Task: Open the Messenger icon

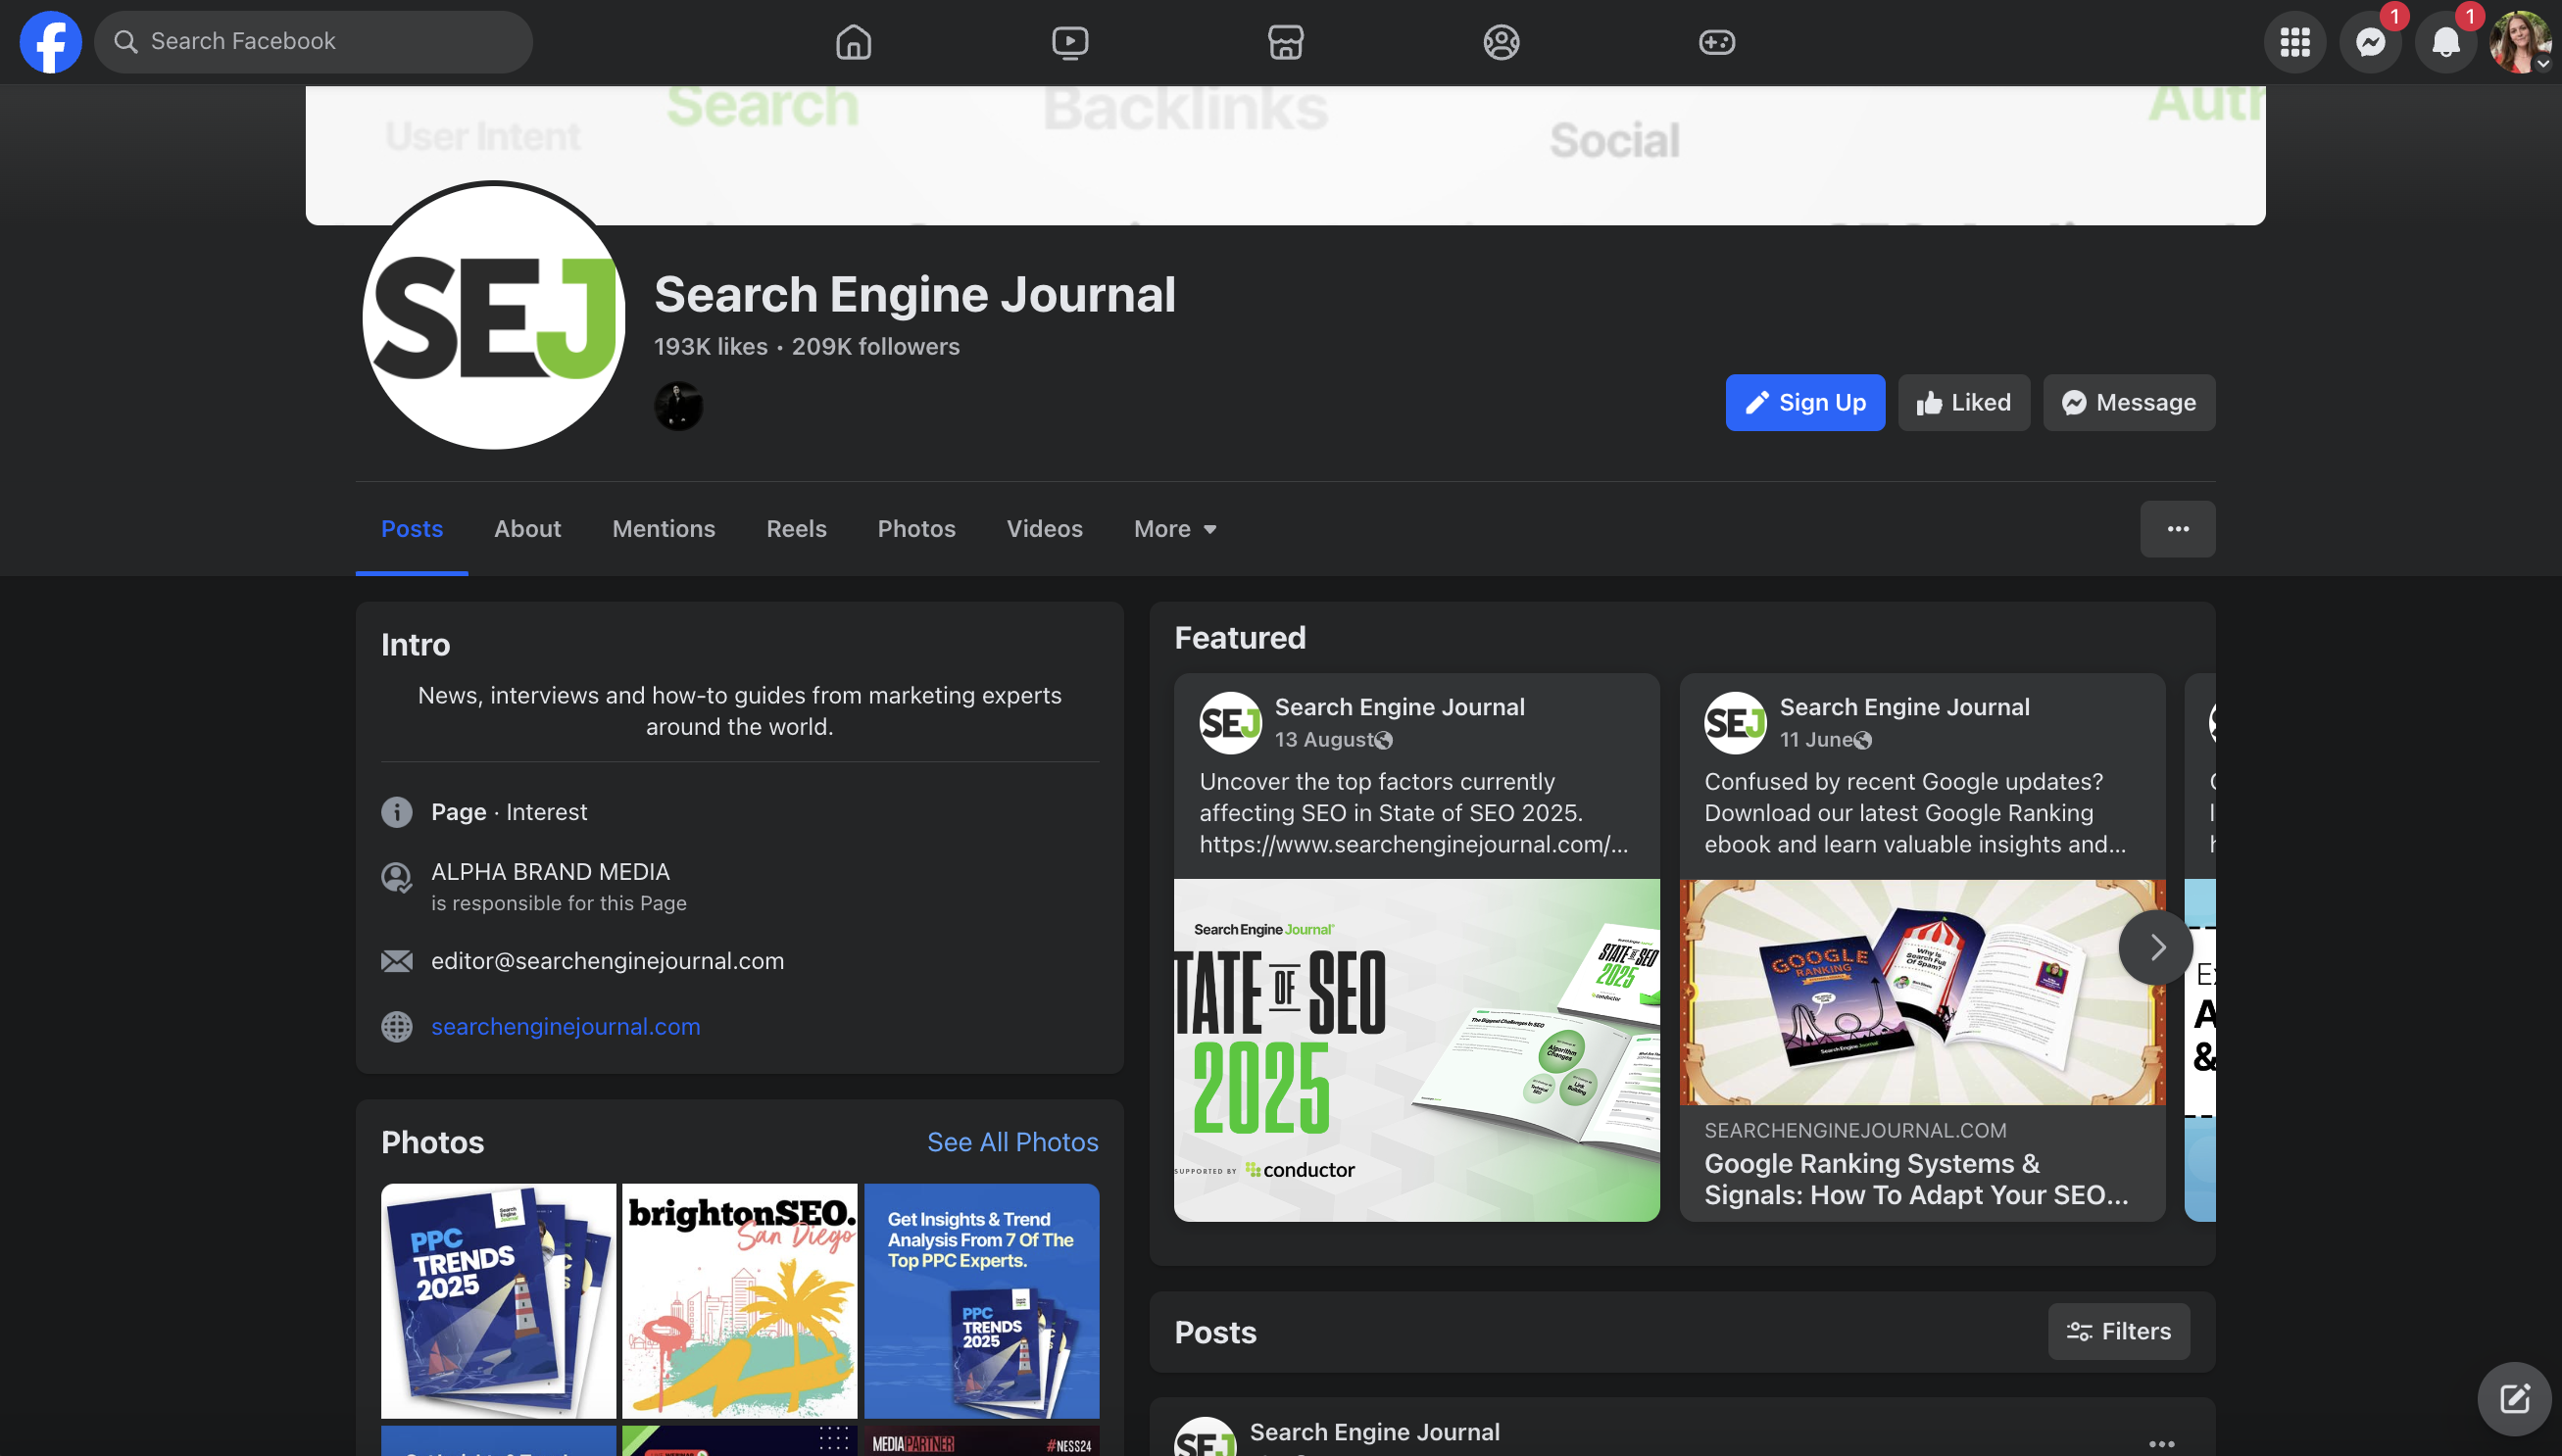Action: pyautogui.click(x=2370, y=42)
